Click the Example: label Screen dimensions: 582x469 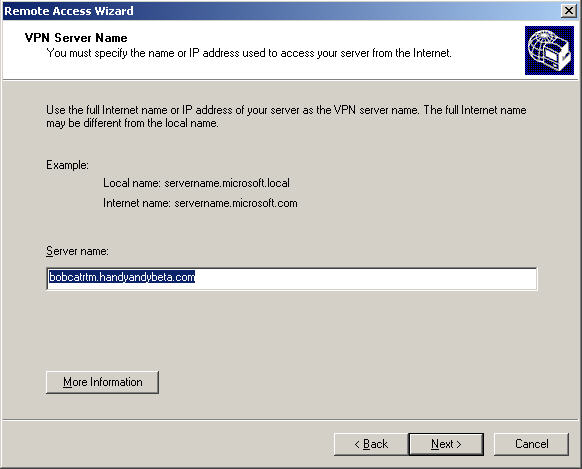(67, 165)
